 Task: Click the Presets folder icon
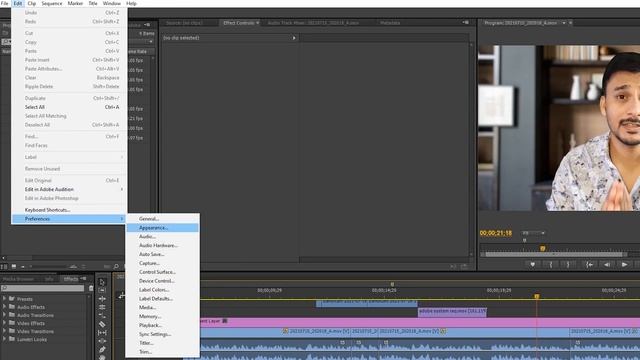pyautogui.click(x=12, y=299)
